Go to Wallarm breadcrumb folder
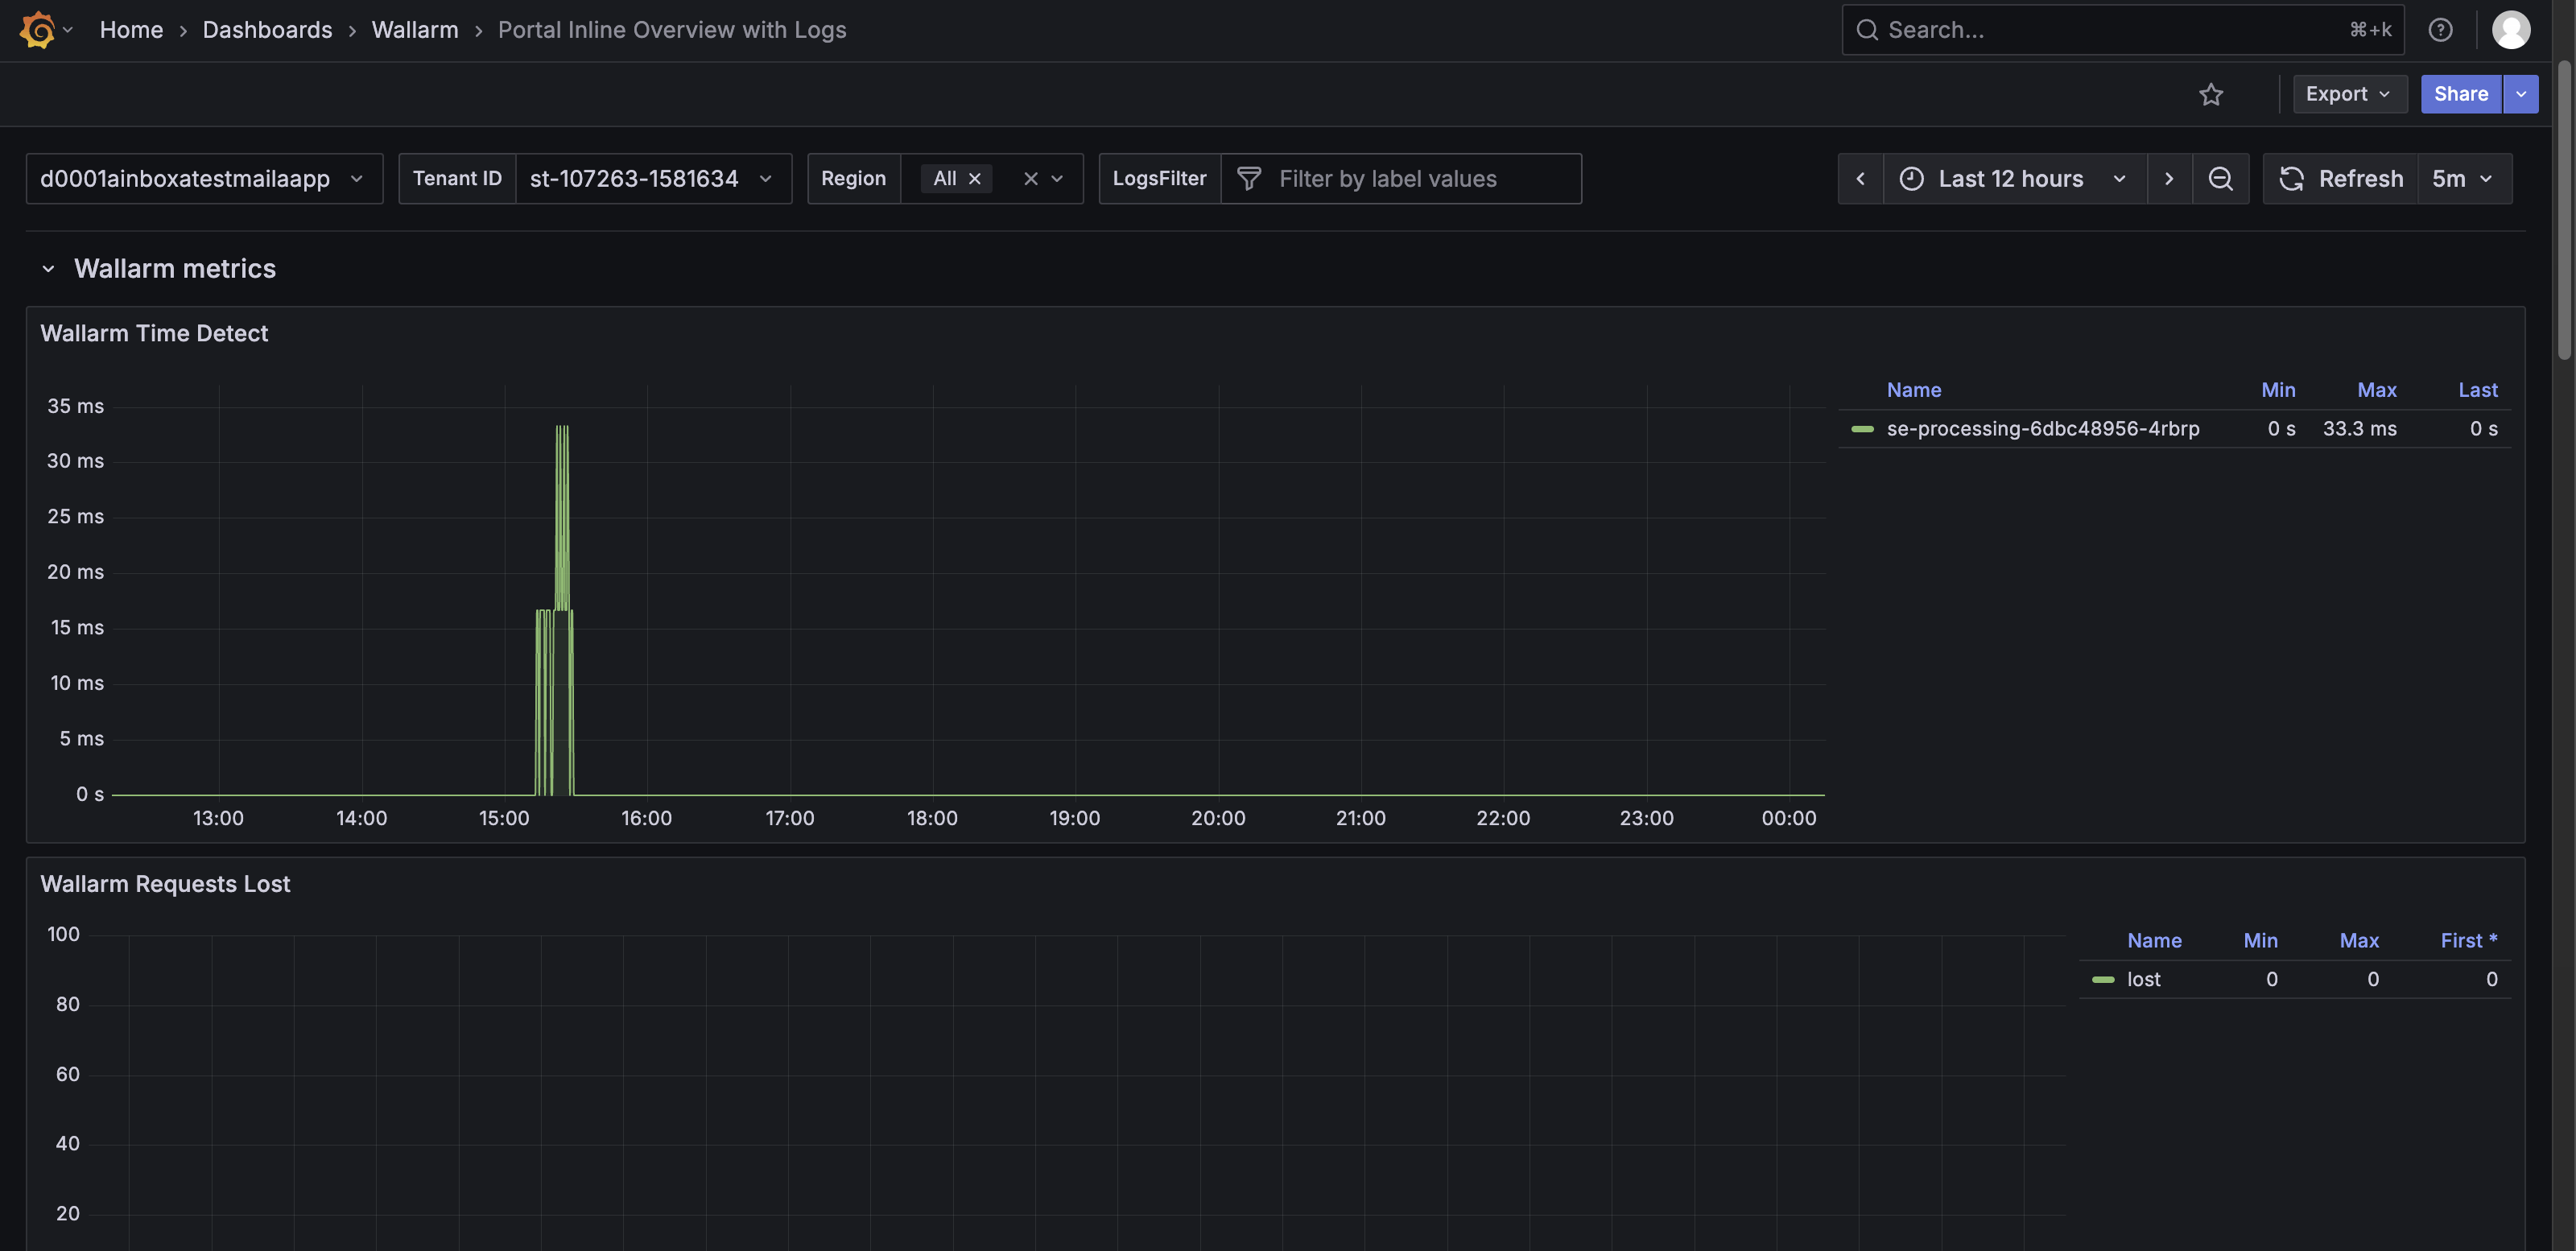Viewport: 2576px width, 1251px height. pos(414,30)
